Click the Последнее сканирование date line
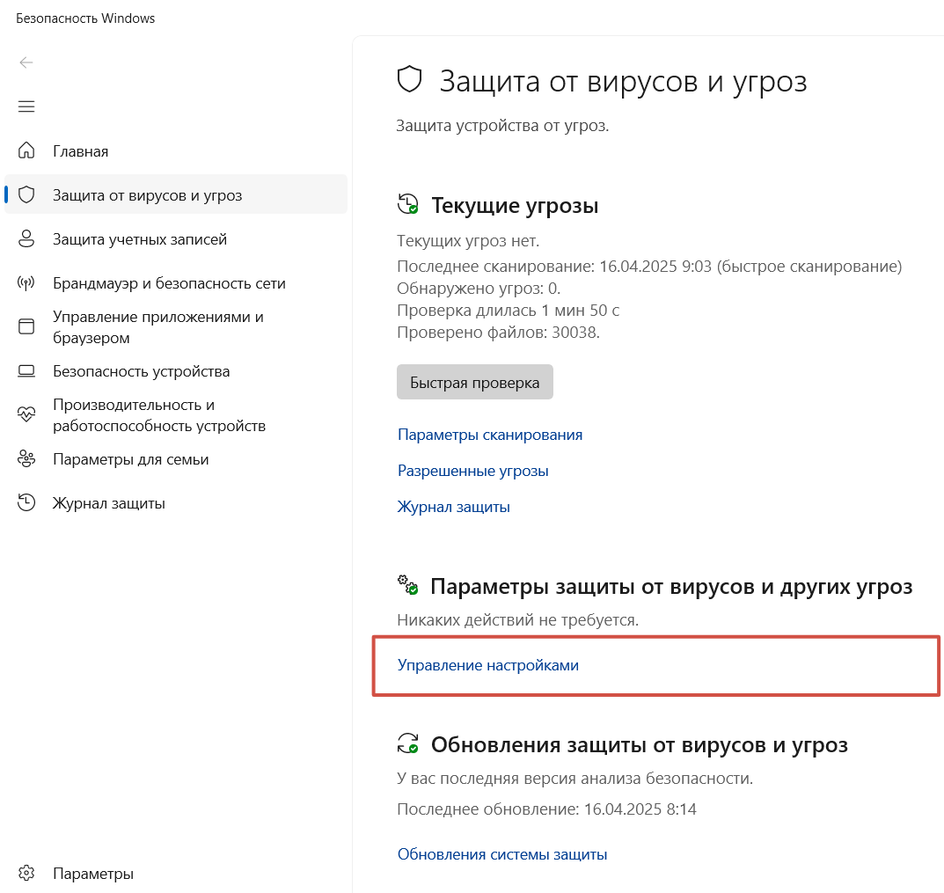The image size is (944, 893). coord(649,266)
